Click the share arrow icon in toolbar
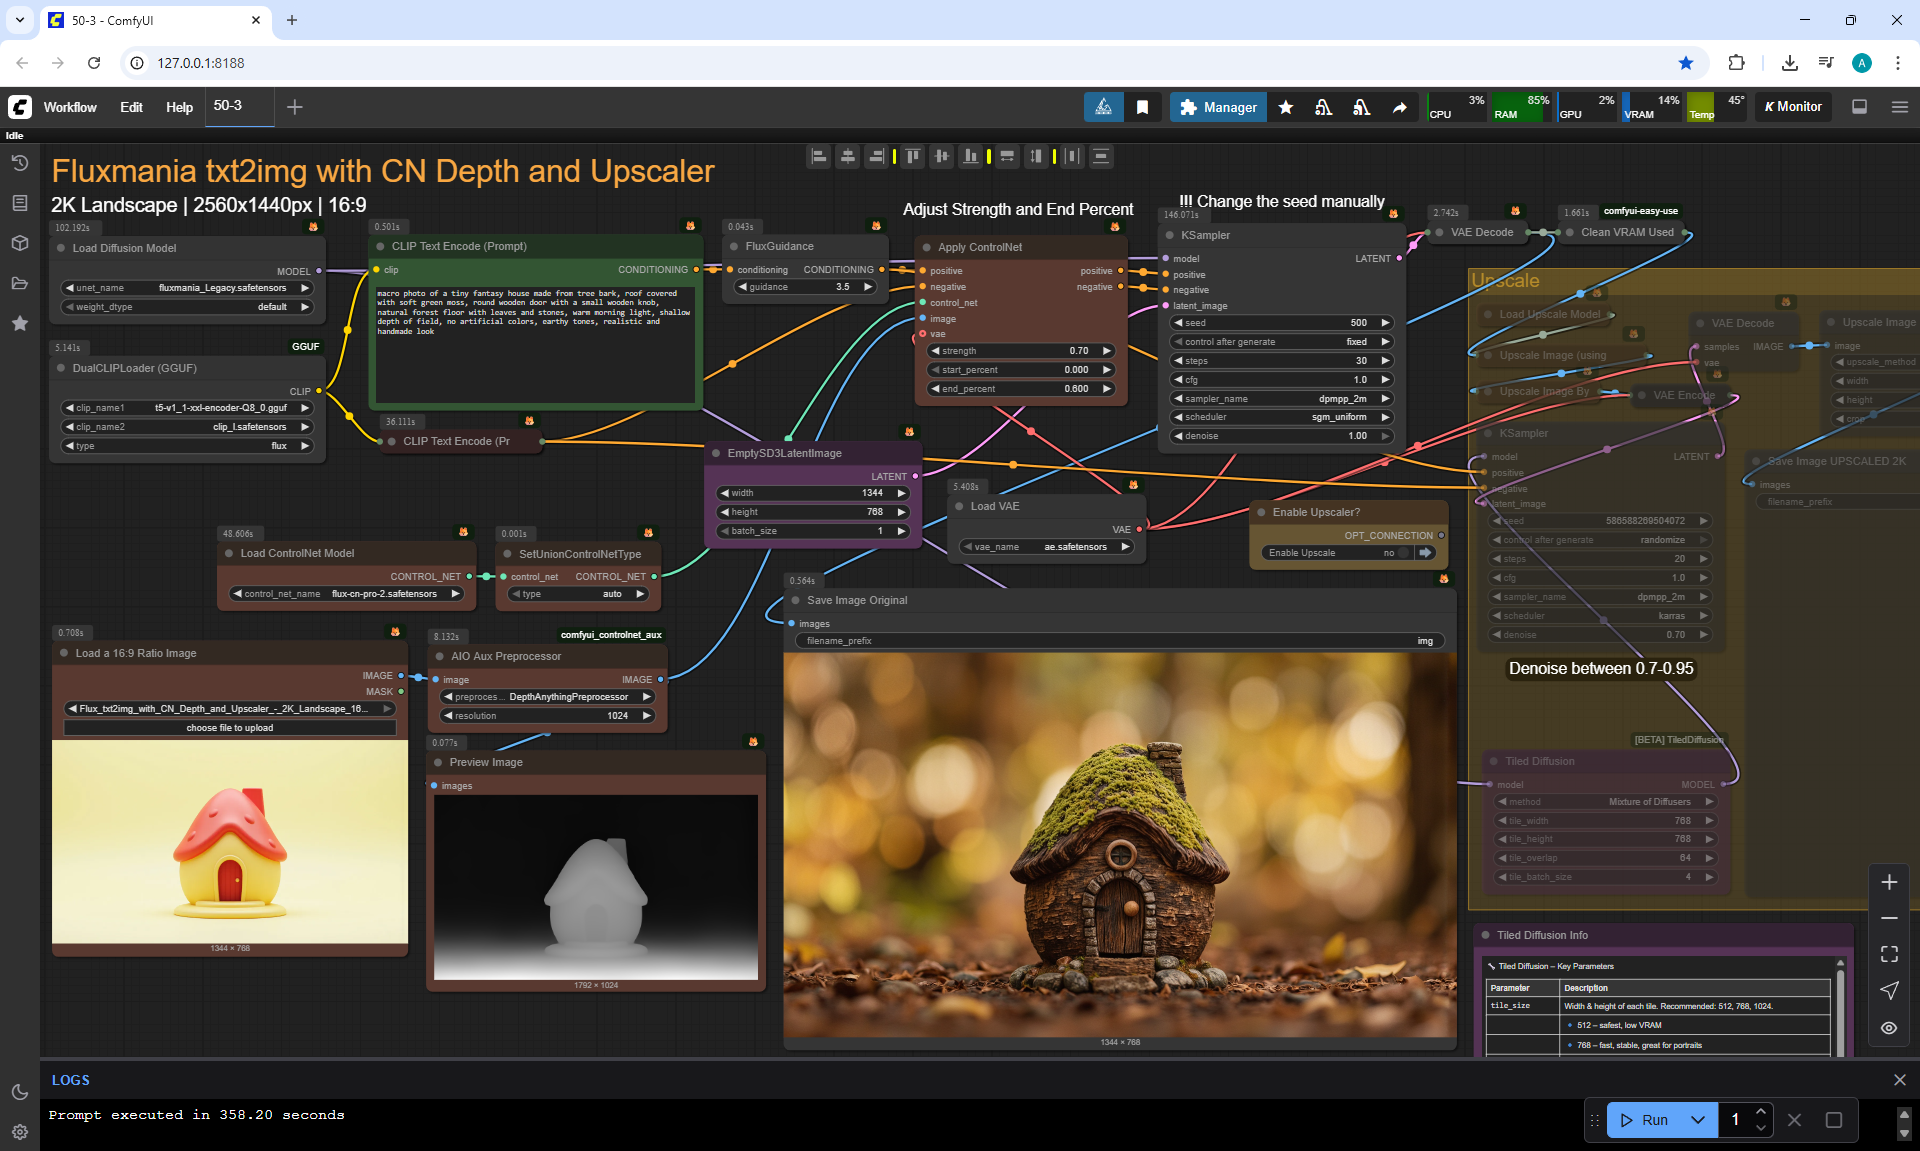 coord(1400,107)
